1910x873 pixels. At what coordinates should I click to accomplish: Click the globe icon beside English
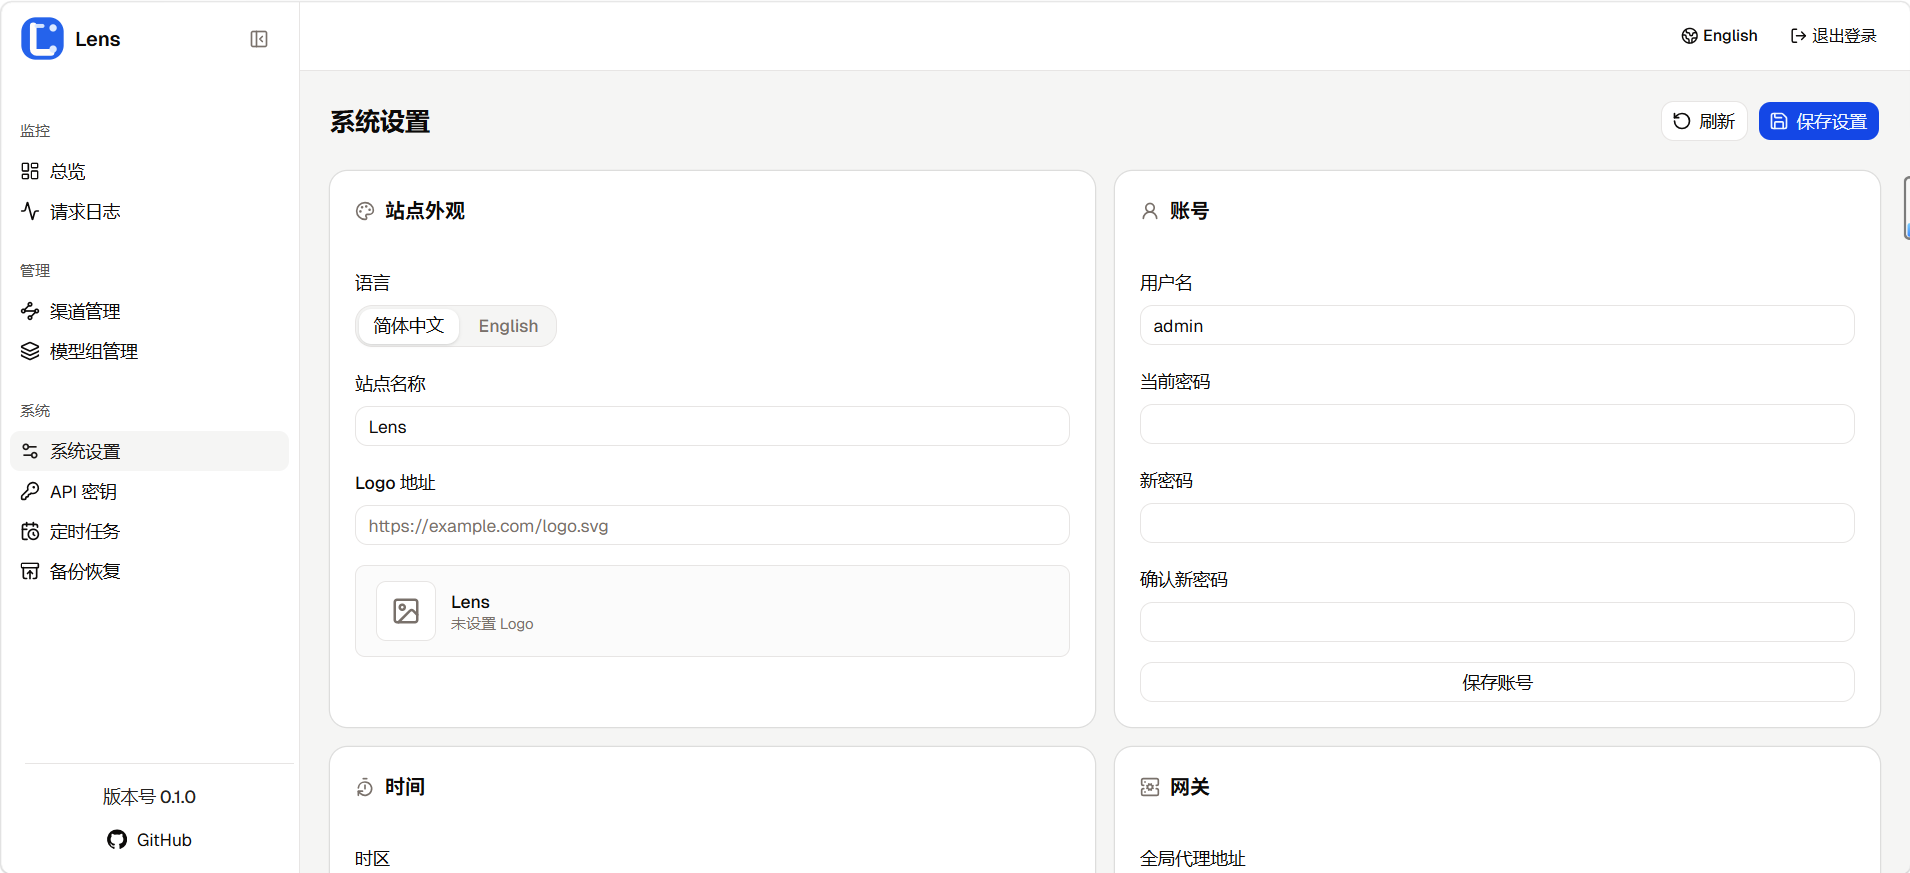click(x=1689, y=36)
